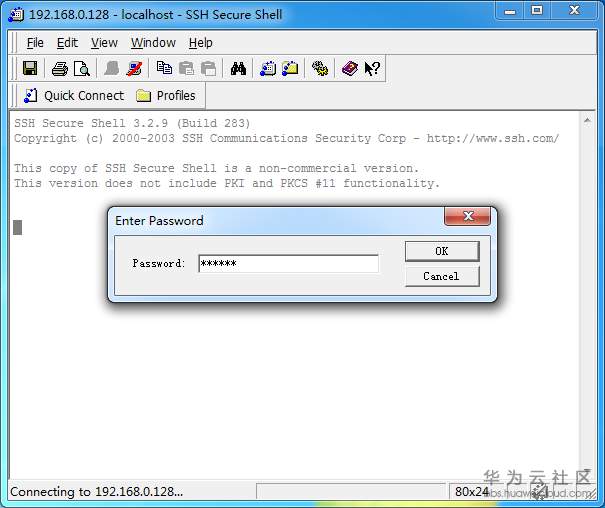Open New File Transfer Window icon

click(290, 69)
